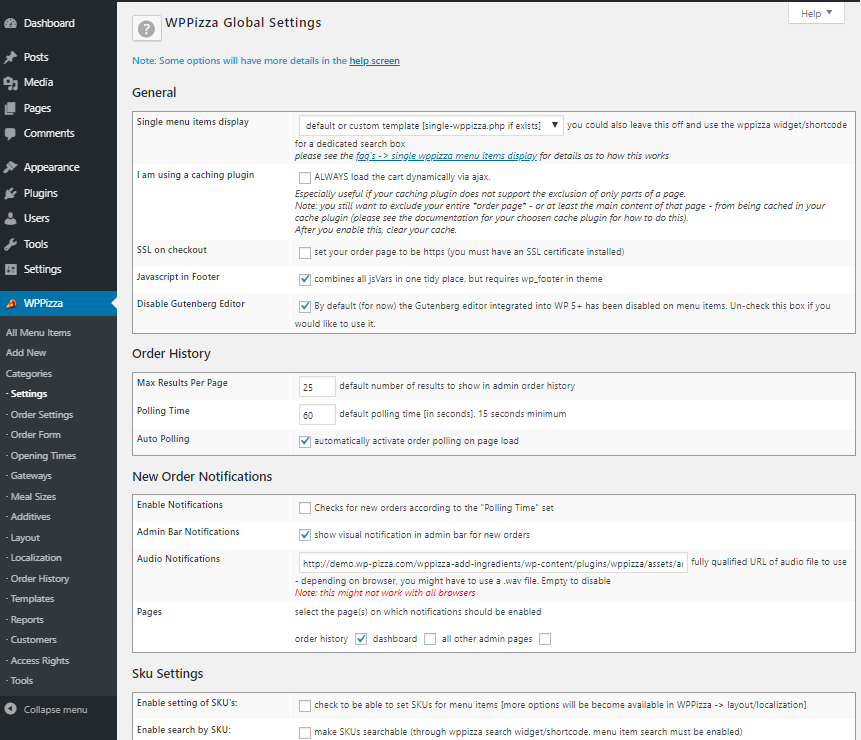
Task: Click the Collapse menu arrow icon
Action: 11,710
